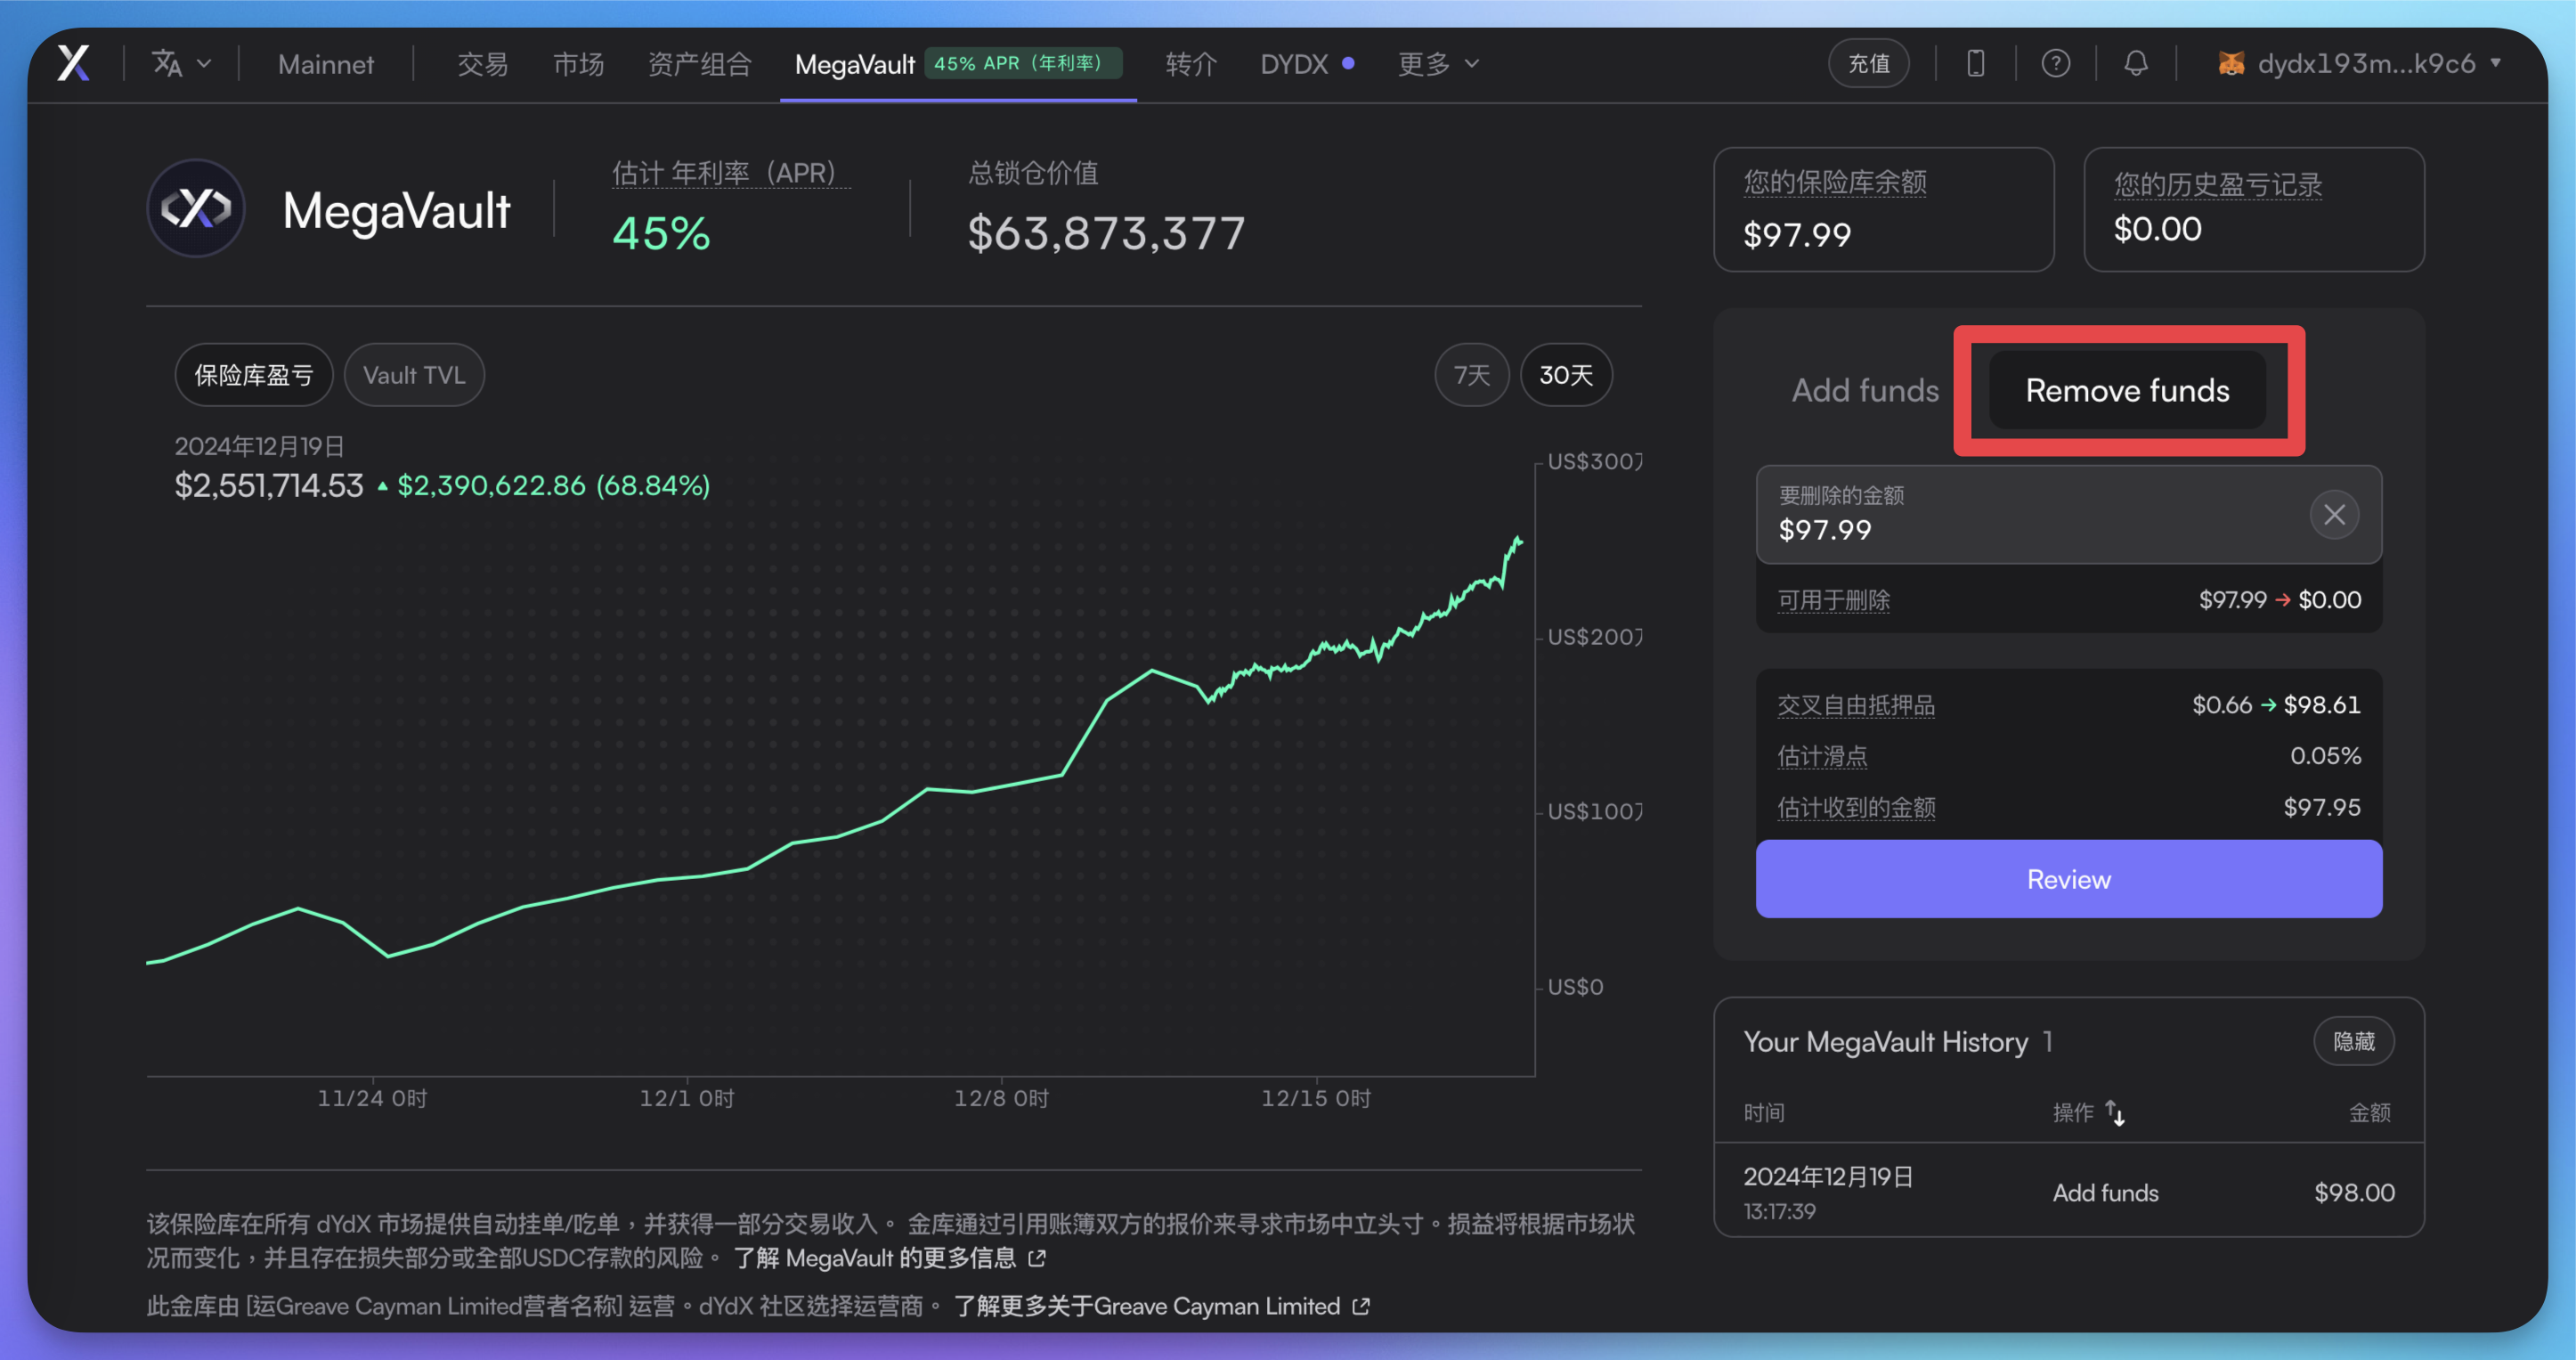Click the 隐藏 history button
This screenshot has width=2576, height=1360.
2353,1041
